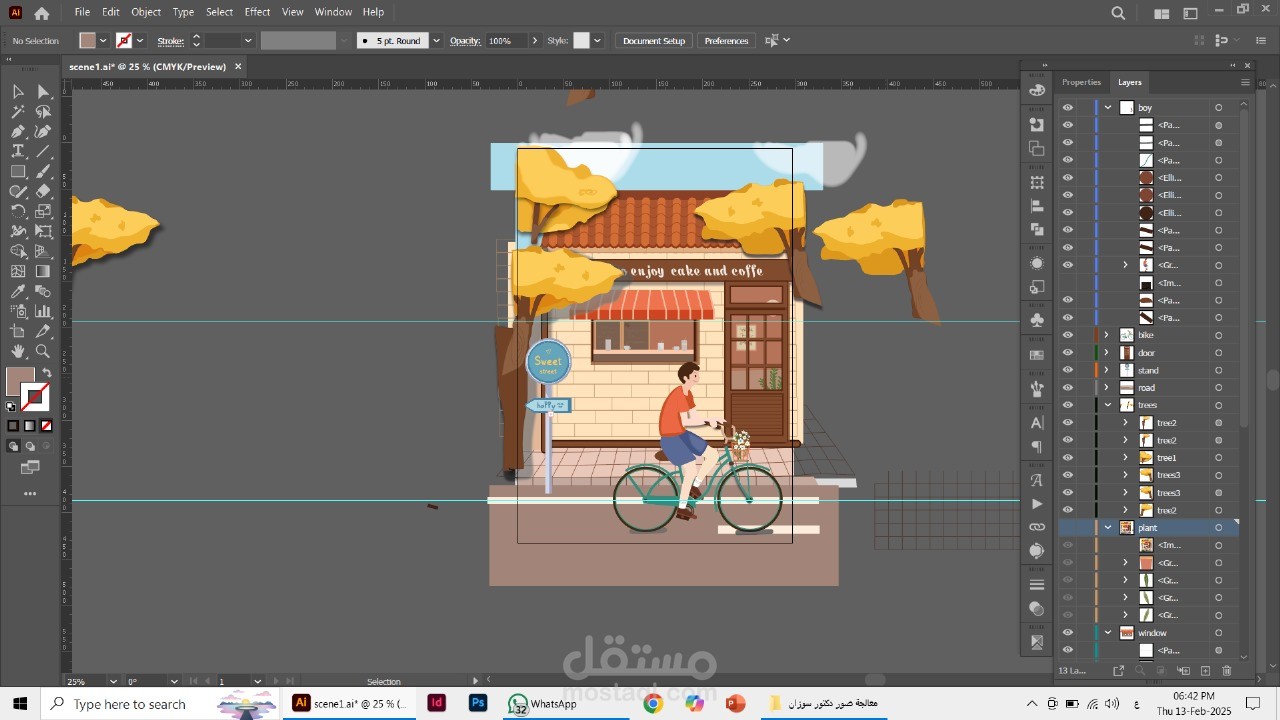Select the Pen tool
Viewport: 1280px width, 720px height.
coord(18,131)
